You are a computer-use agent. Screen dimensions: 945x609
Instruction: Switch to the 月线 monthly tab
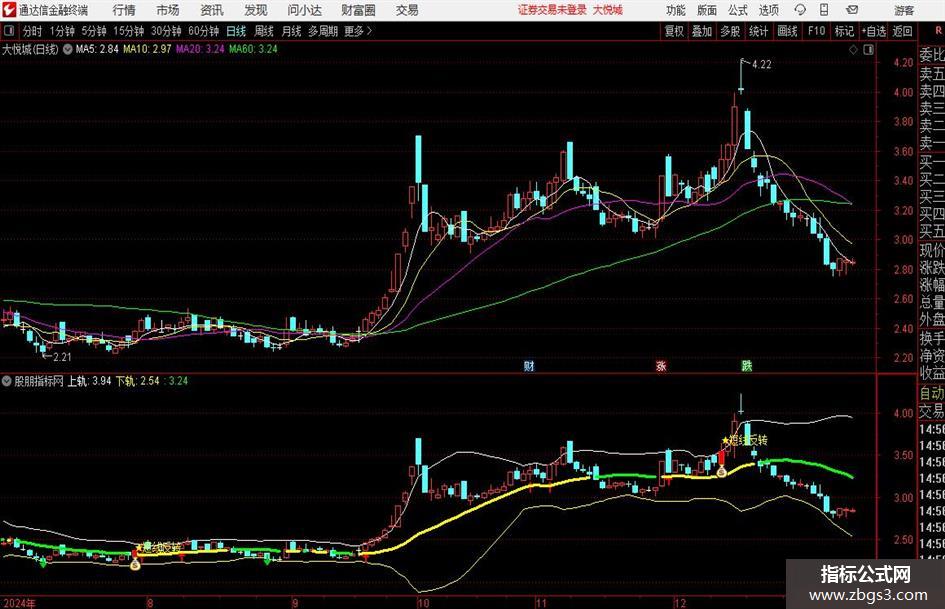[291, 31]
